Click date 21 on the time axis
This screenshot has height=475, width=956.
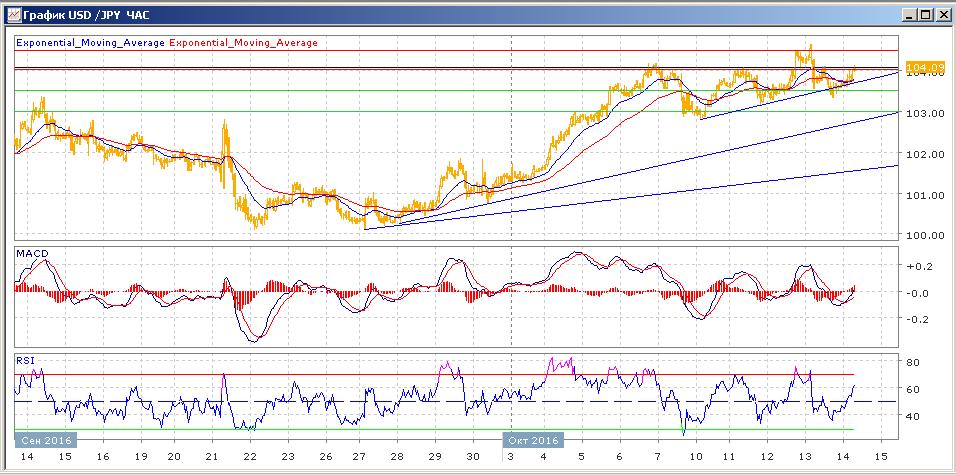click(212, 456)
